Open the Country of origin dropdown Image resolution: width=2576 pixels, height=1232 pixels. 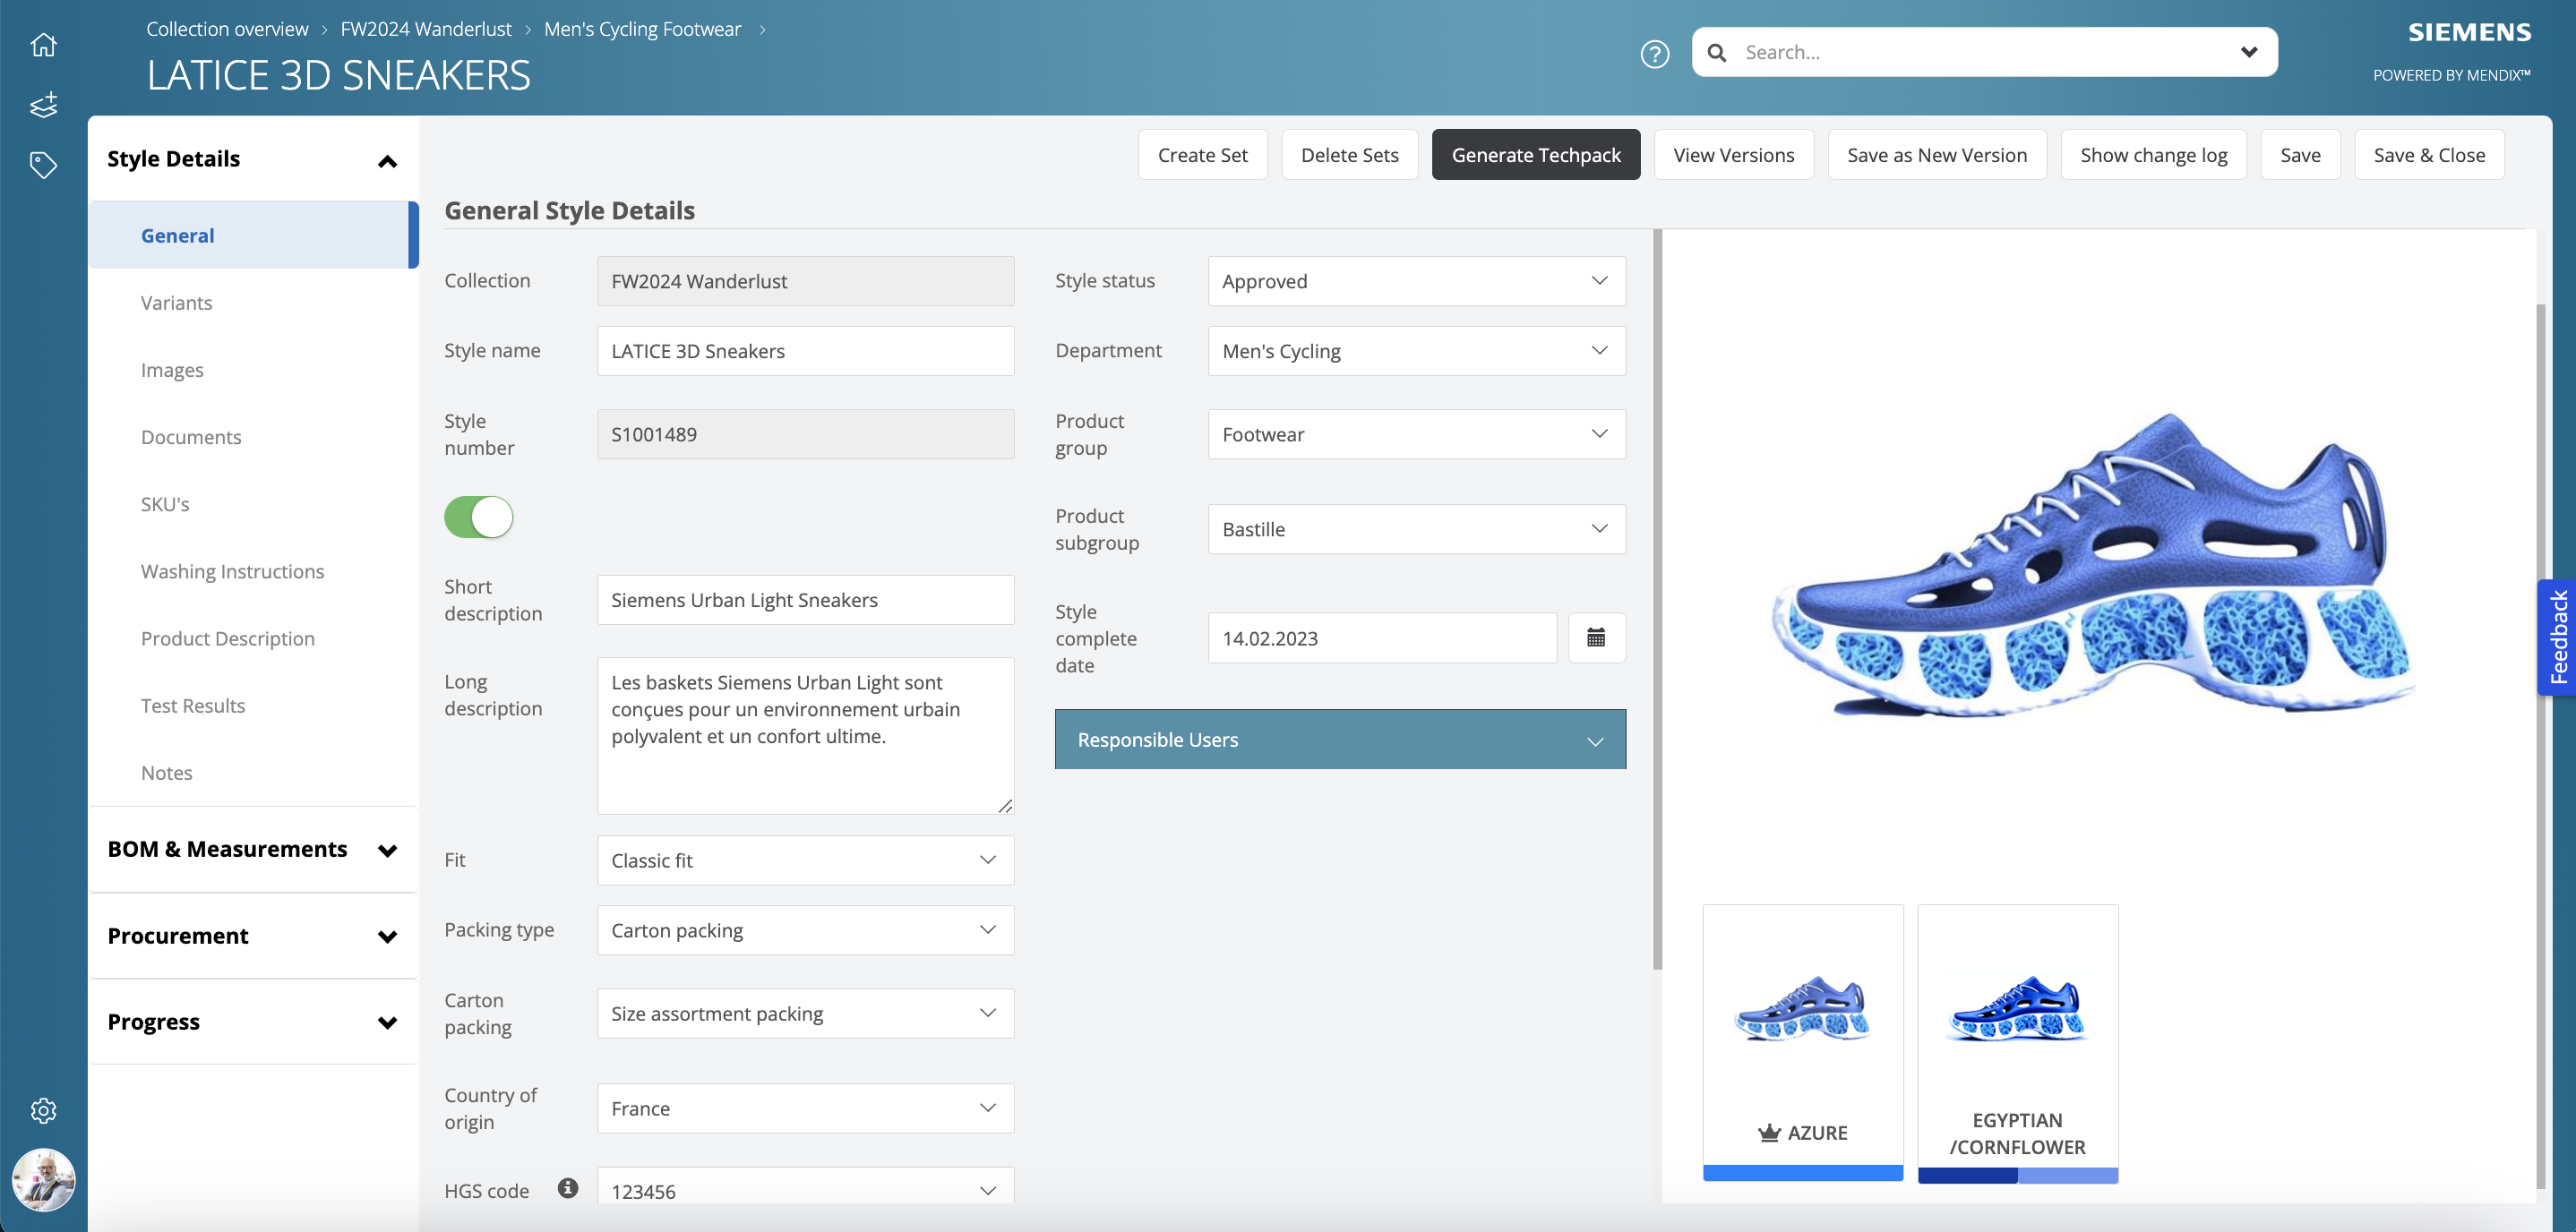coord(805,1108)
